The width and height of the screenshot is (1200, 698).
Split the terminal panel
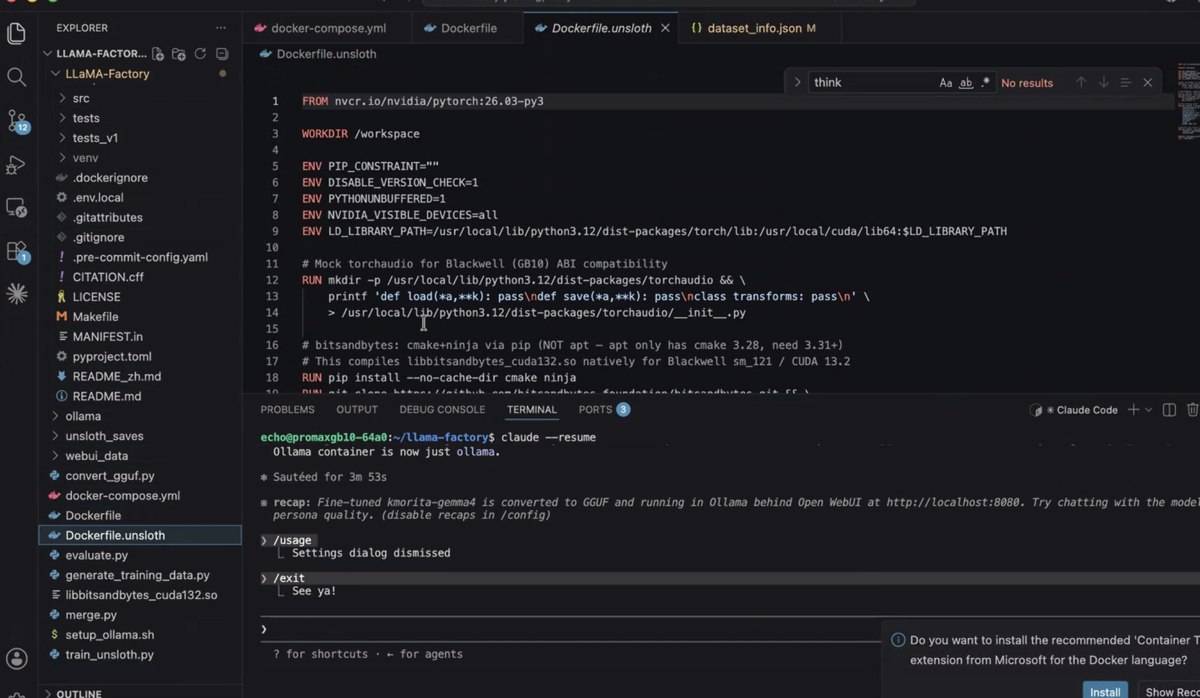(x=1169, y=410)
